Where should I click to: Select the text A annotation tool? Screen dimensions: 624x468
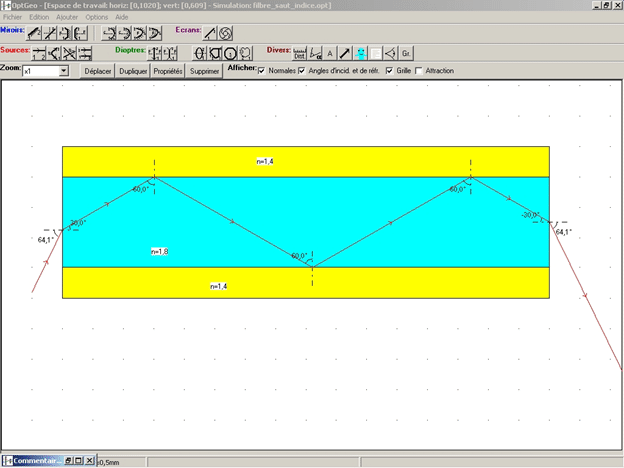[x=330, y=53]
